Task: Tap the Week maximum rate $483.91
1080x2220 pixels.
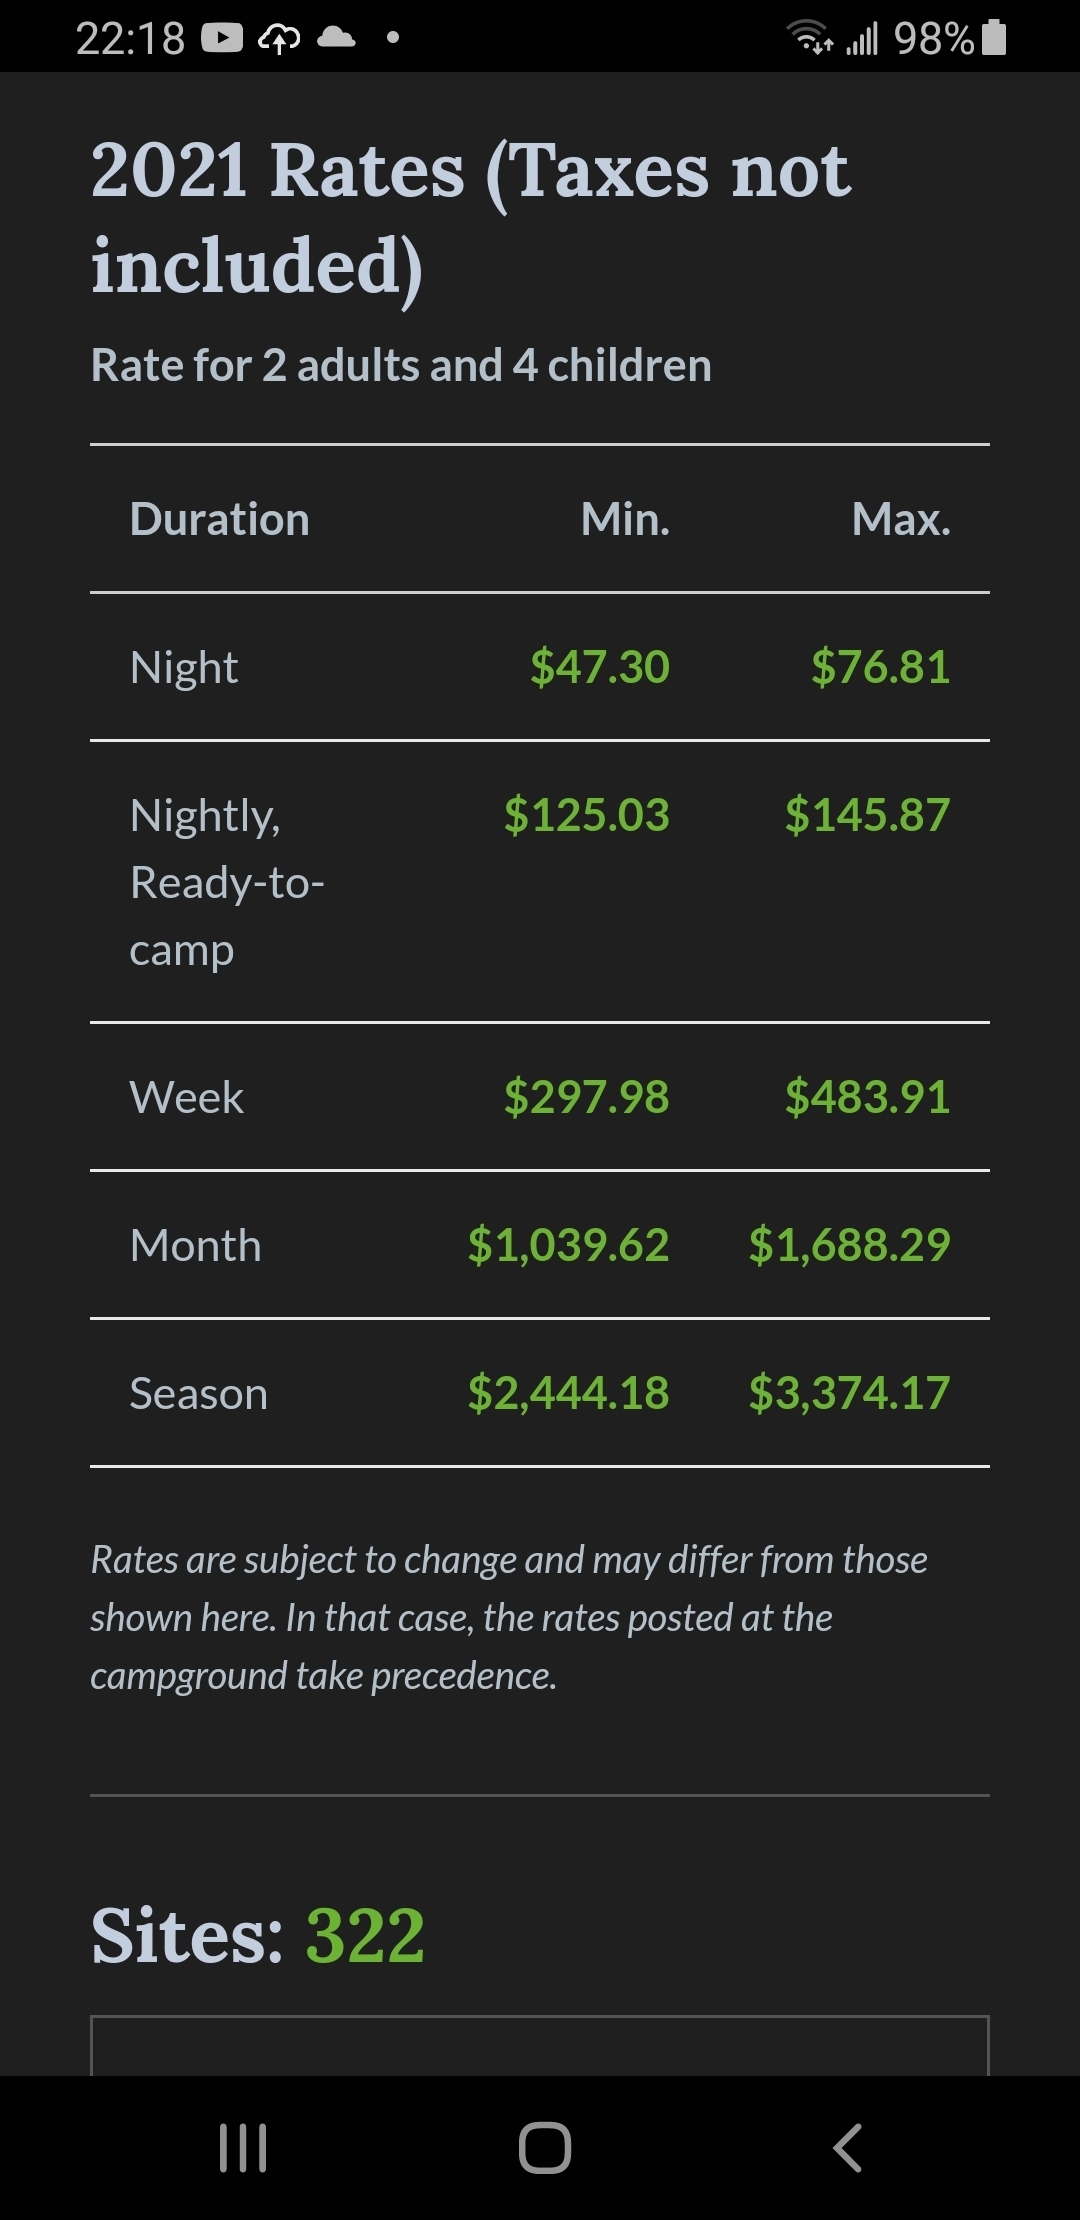Action: click(x=867, y=1097)
